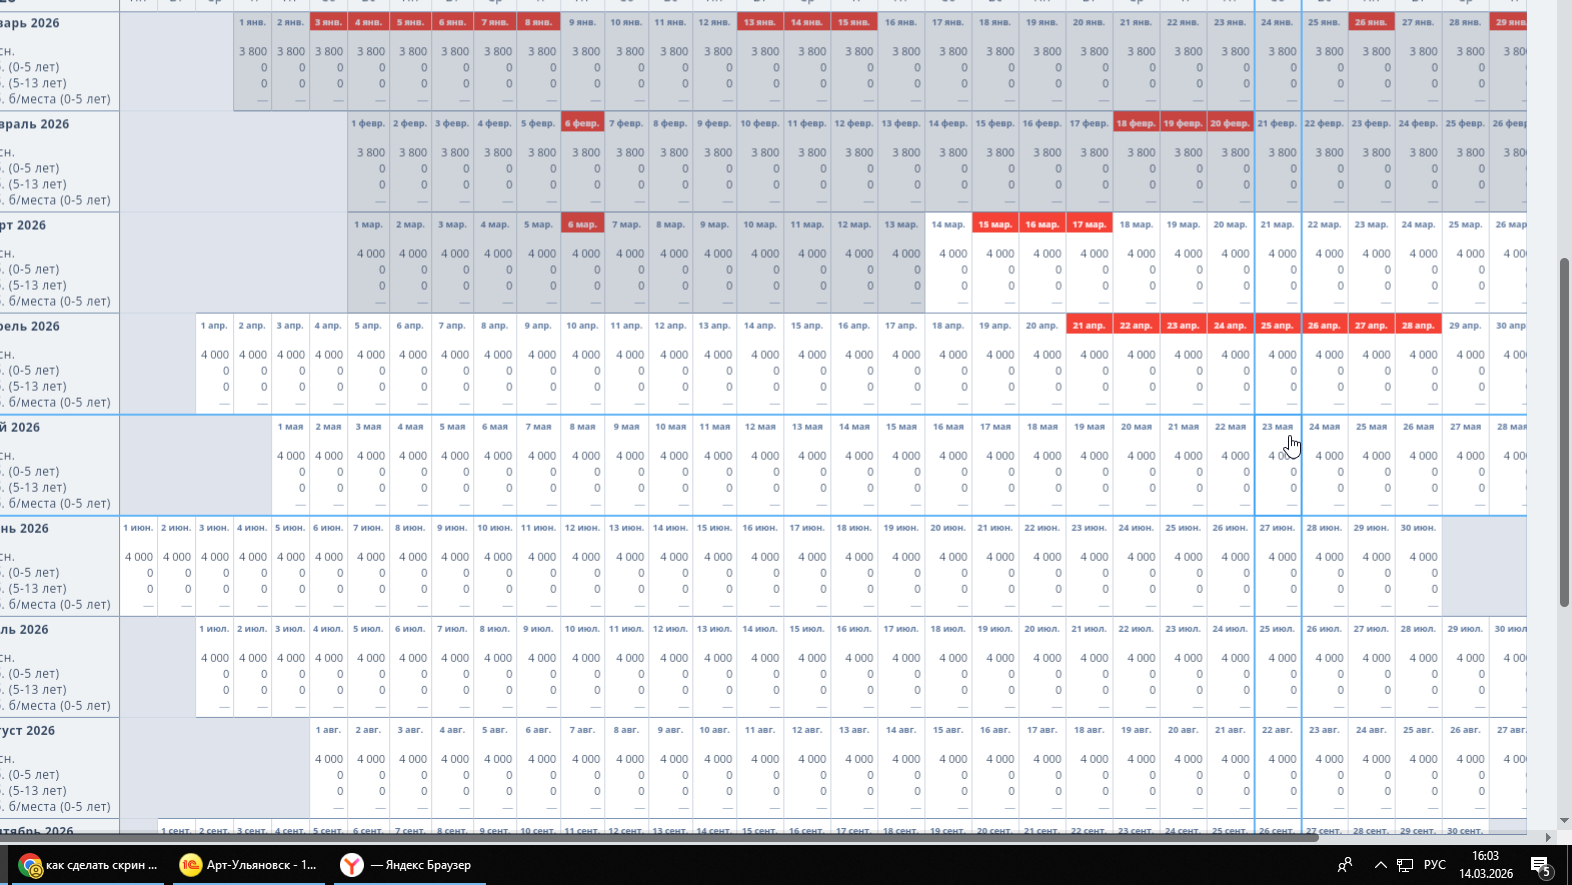
Task: Select the '1 авг.' date header
Action: pos(328,729)
